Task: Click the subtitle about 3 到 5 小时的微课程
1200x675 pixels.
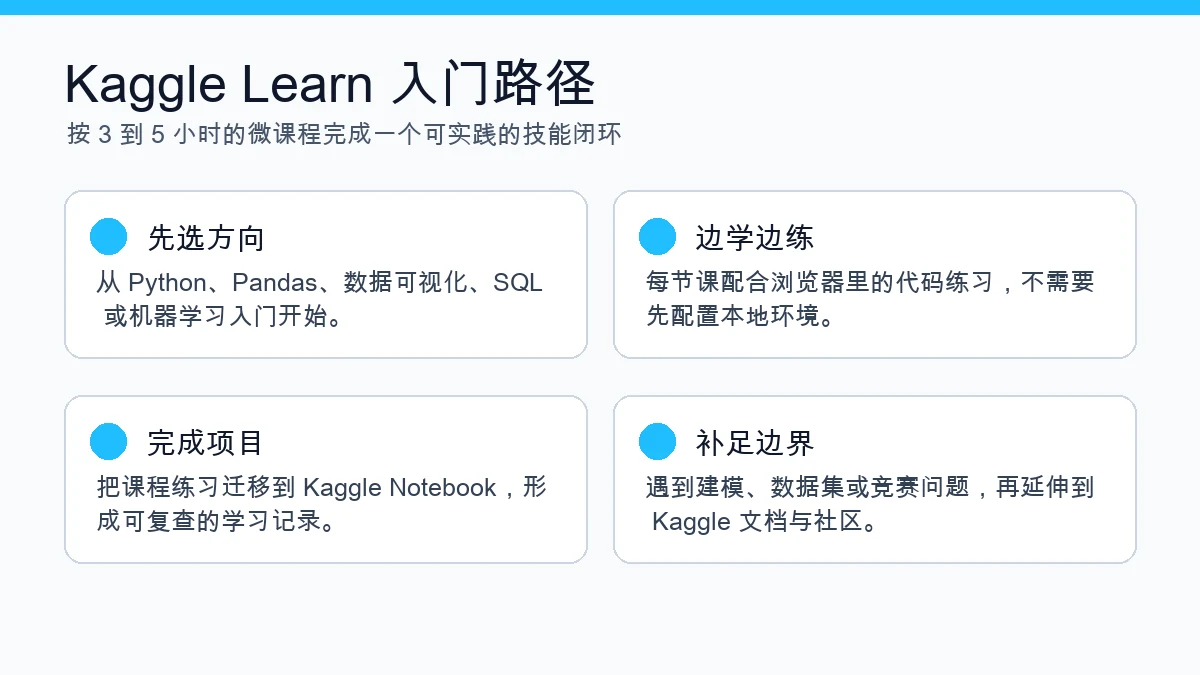Action: coord(344,134)
